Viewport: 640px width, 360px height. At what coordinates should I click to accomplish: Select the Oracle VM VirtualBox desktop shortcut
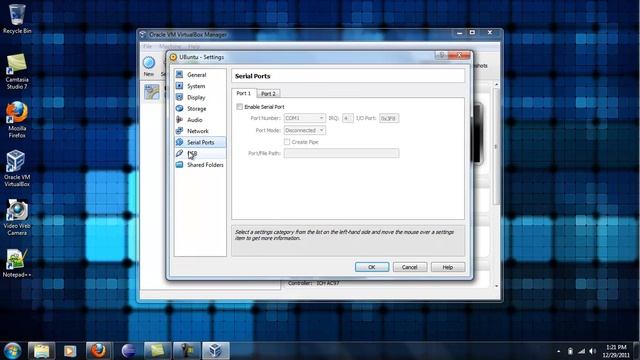tap(17, 168)
